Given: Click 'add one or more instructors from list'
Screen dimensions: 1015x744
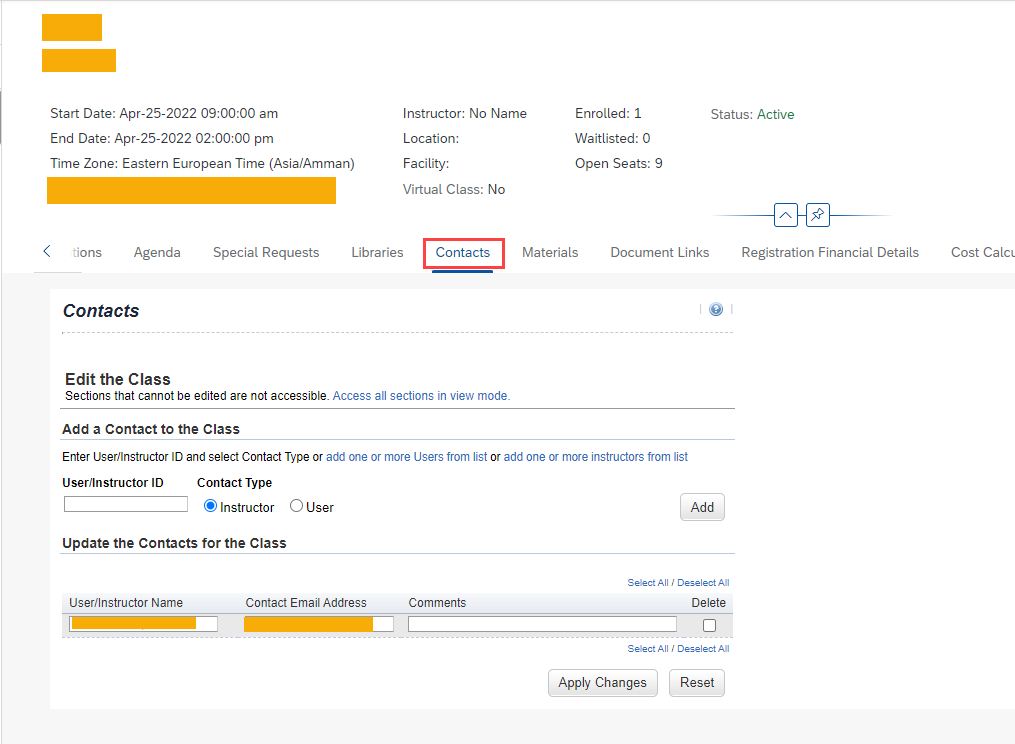Looking at the screenshot, I should [596, 457].
